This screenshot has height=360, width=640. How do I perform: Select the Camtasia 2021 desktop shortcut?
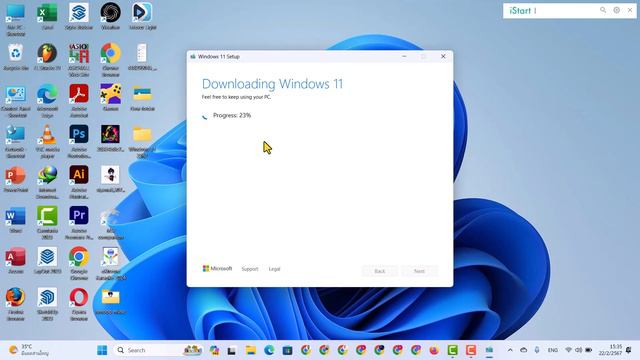coord(47,223)
